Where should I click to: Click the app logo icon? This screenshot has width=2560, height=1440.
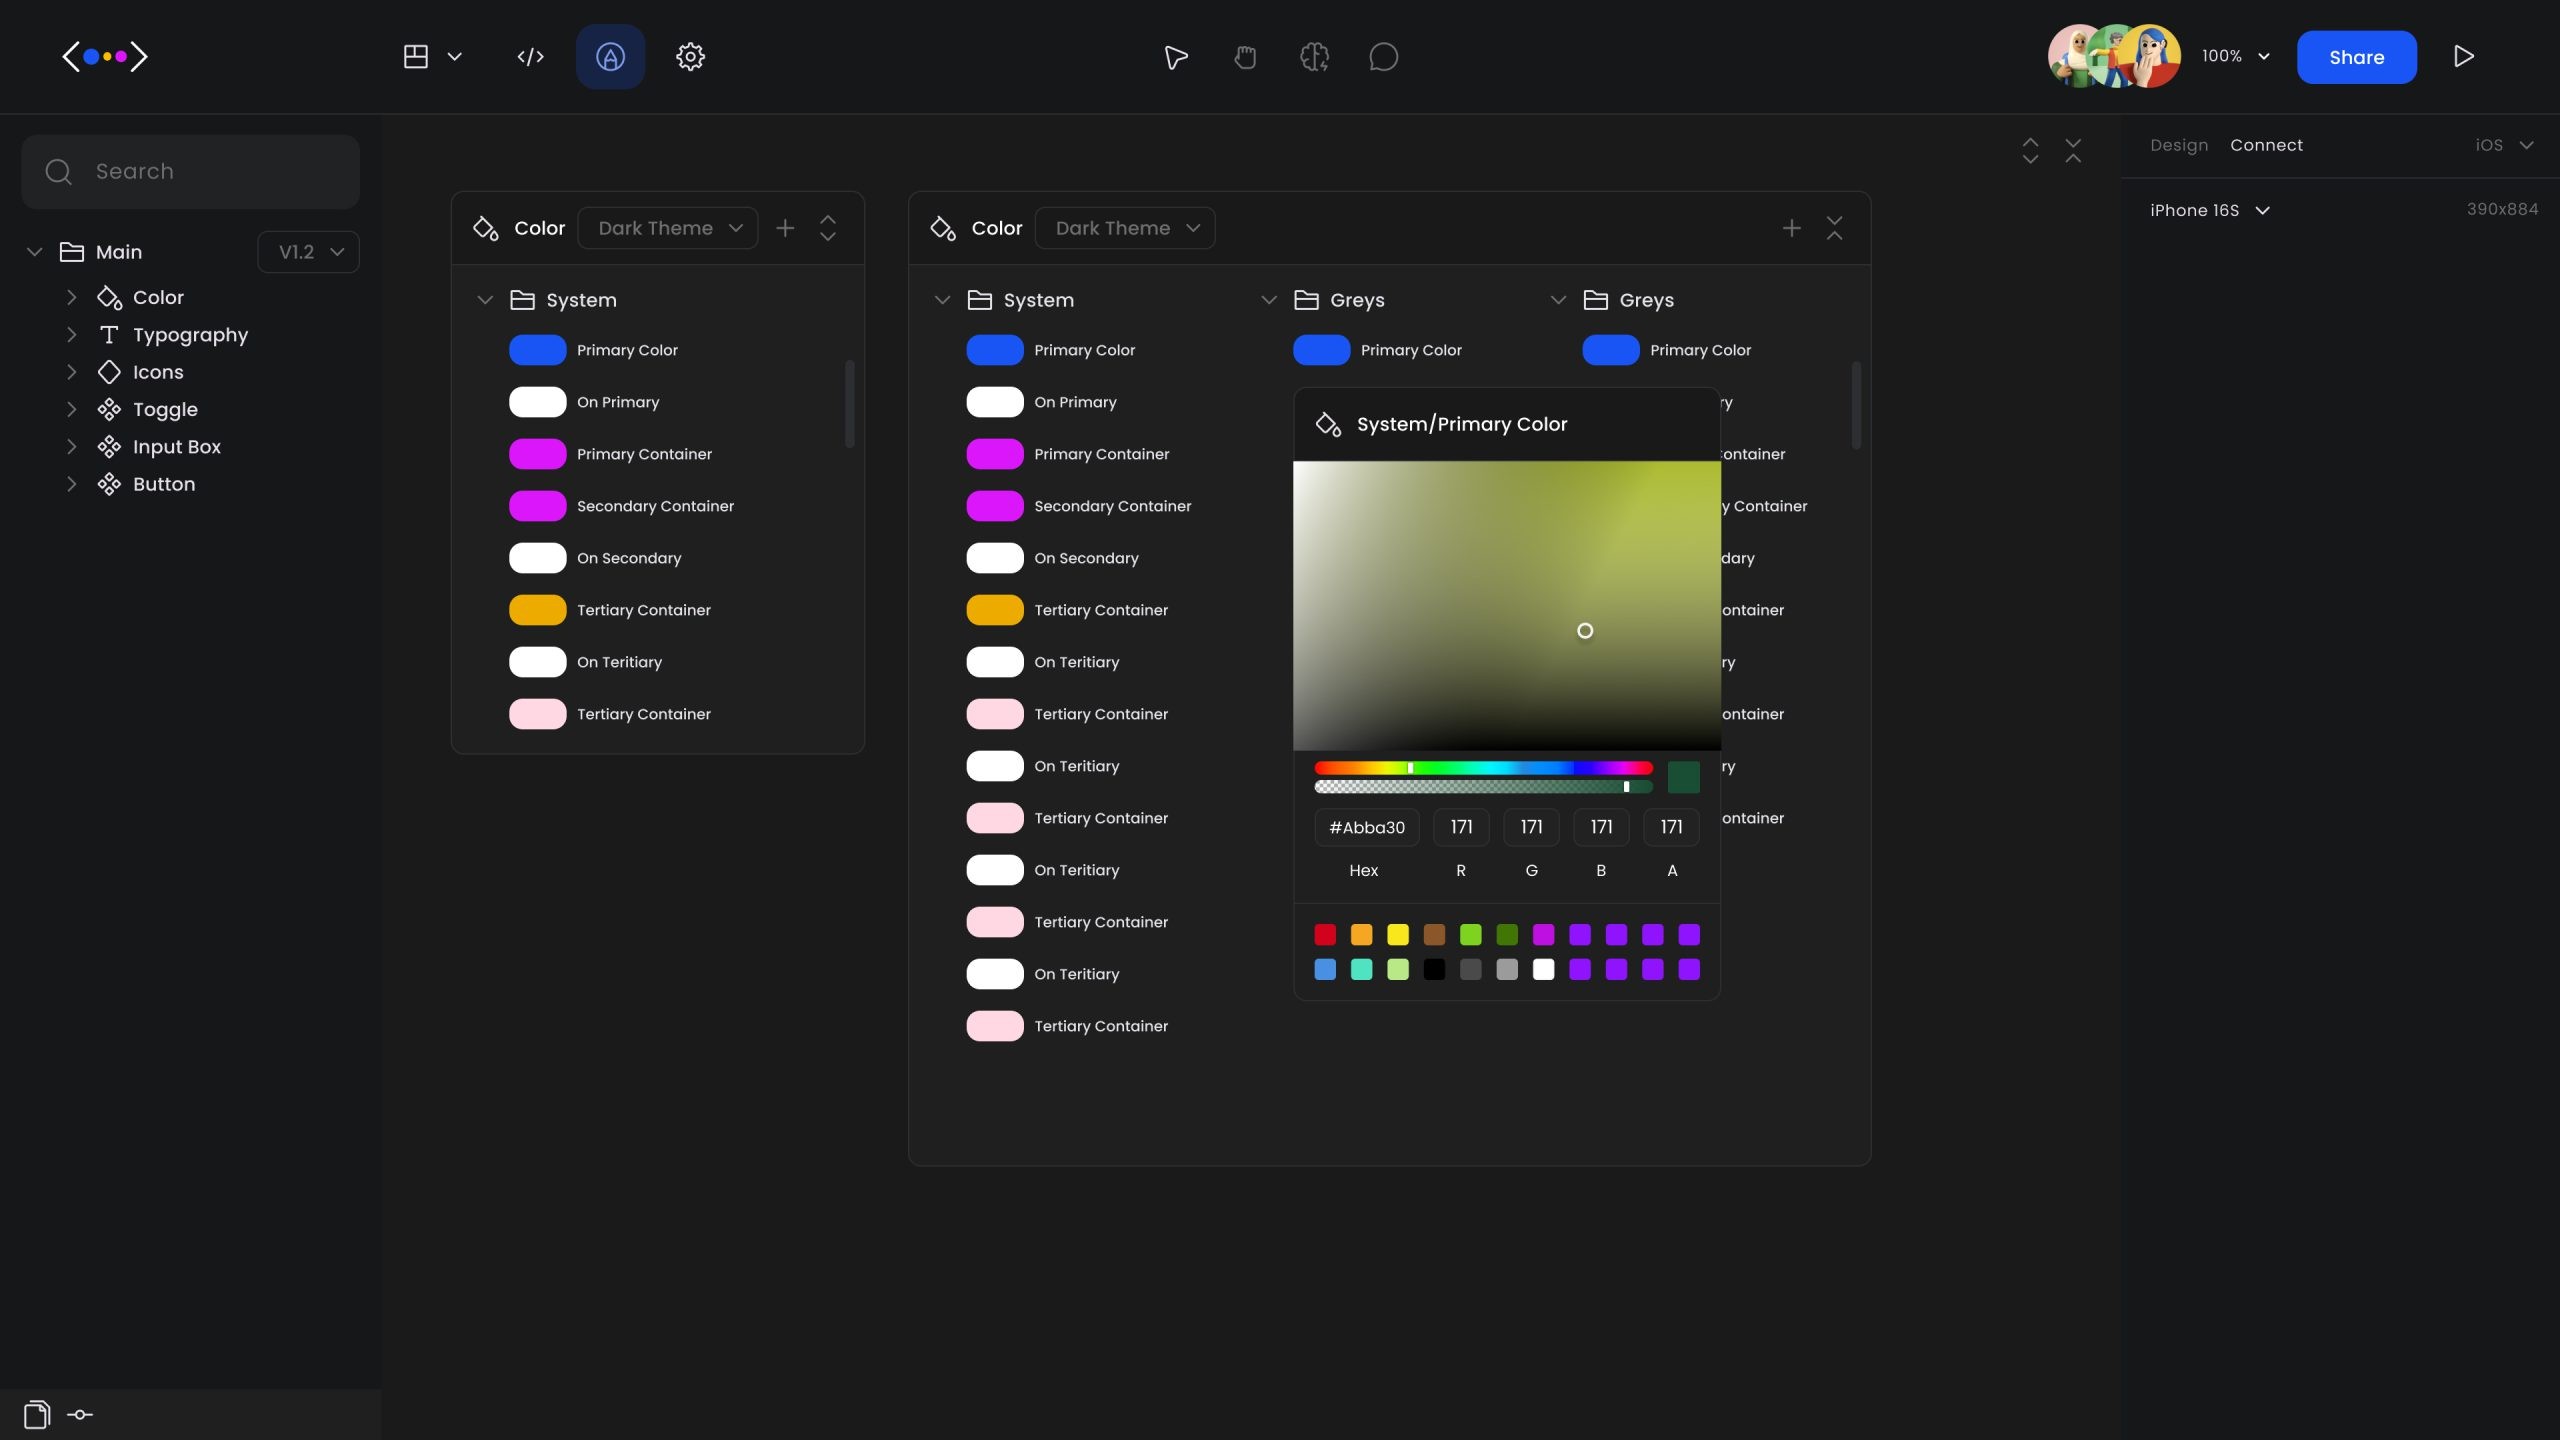click(x=105, y=57)
